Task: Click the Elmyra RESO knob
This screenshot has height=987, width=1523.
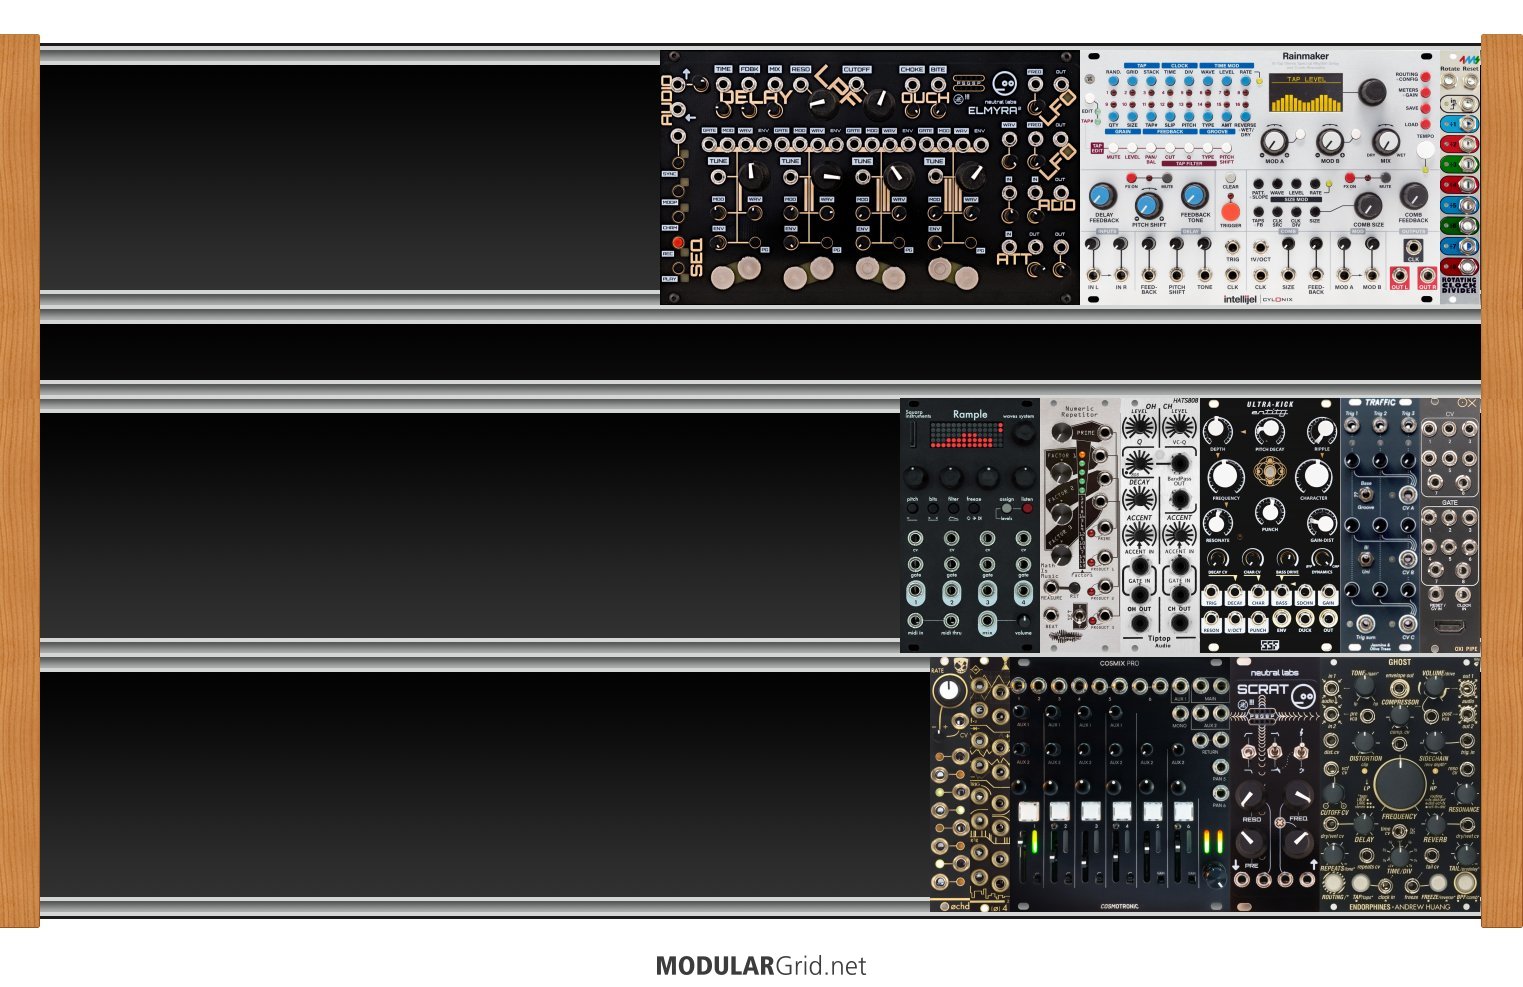Action: click(x=822, y=103)
